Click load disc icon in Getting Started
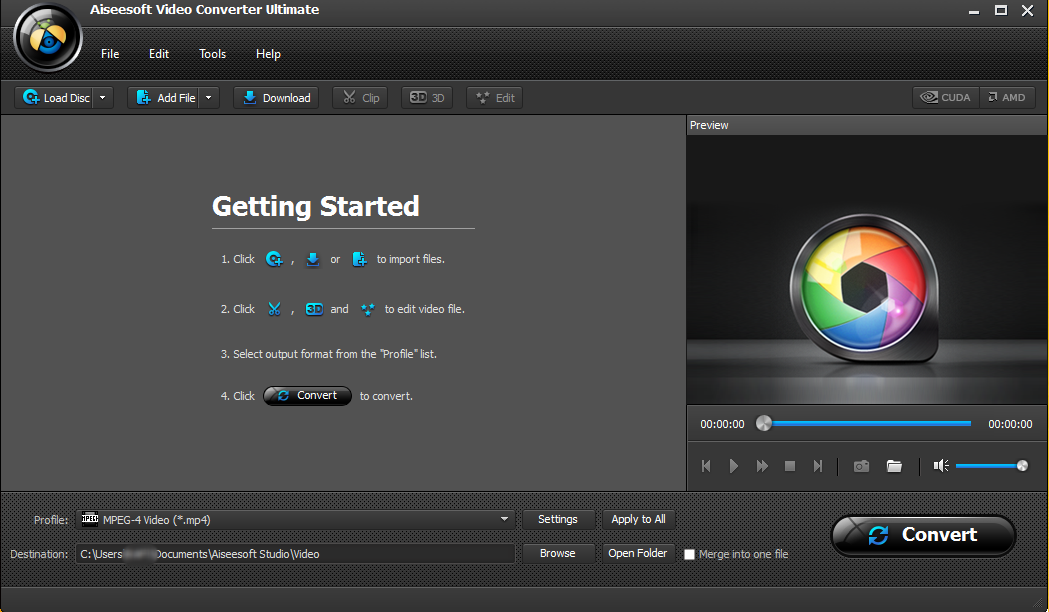Image resolution: width=1049 pixels, height=612 pixels. [274, 259]
